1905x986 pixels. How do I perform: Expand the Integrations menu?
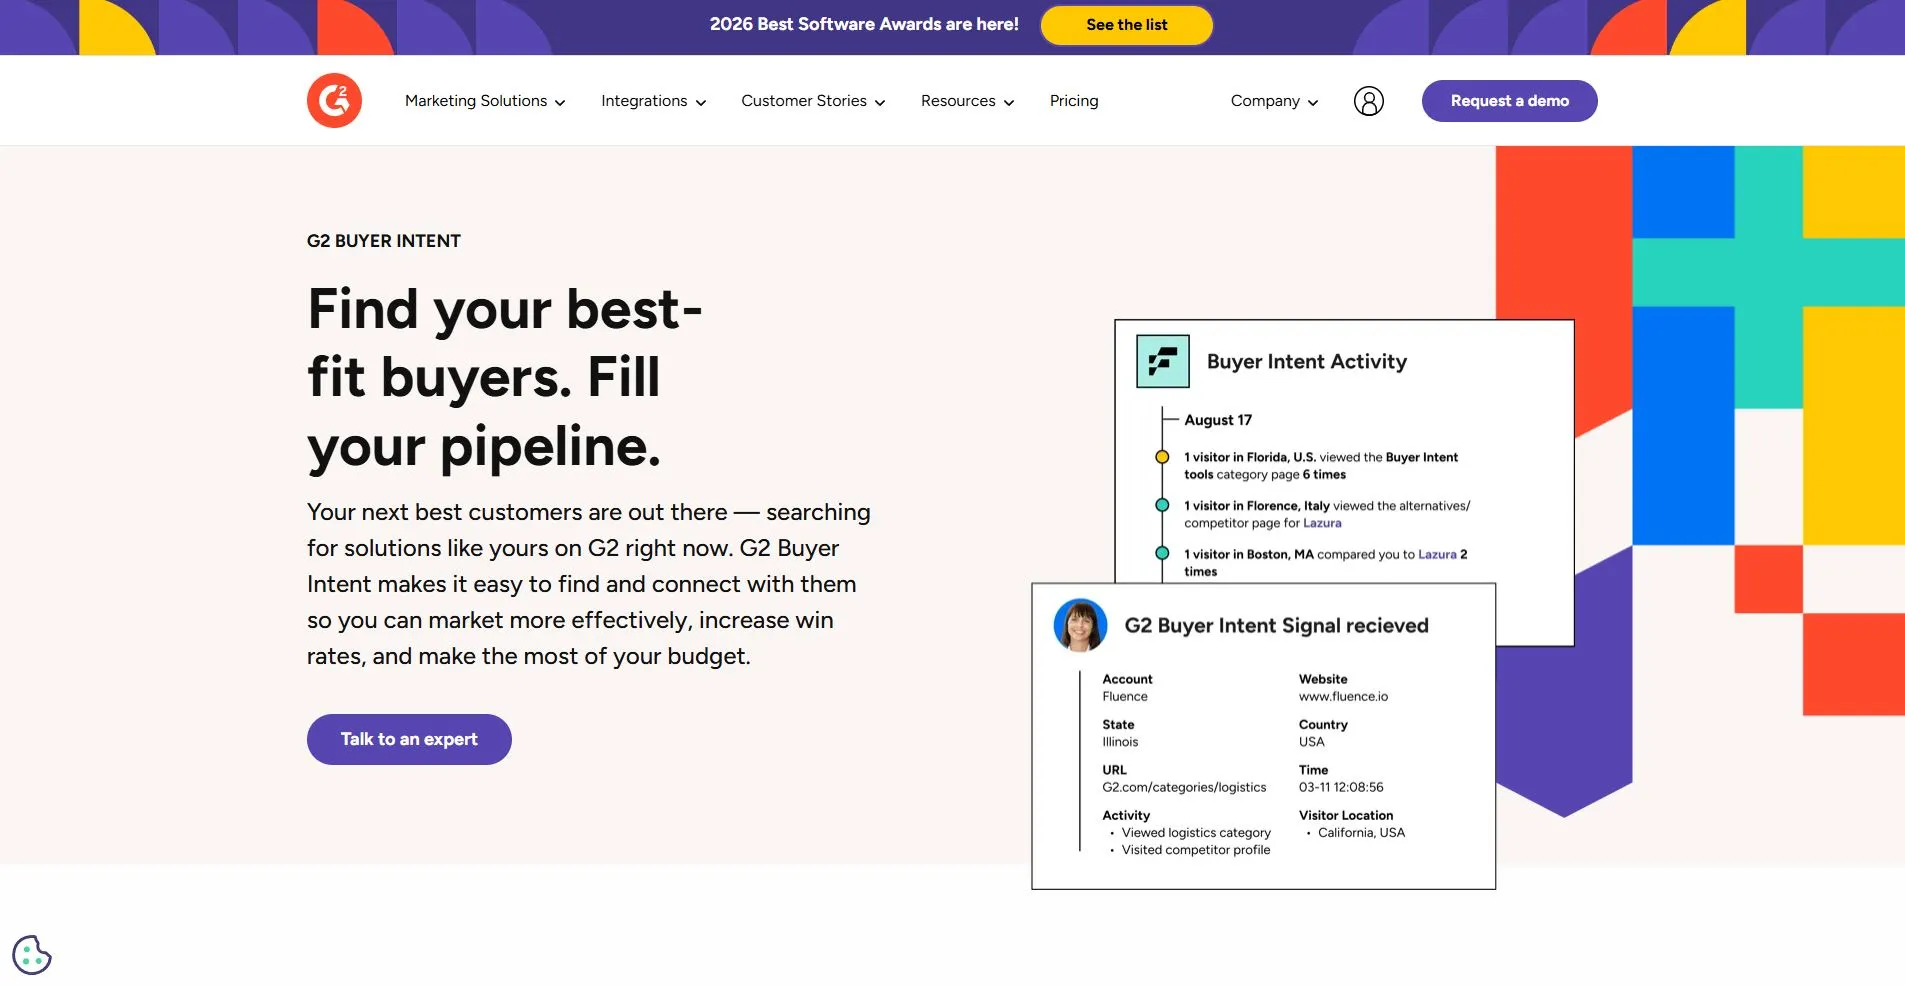653,101
